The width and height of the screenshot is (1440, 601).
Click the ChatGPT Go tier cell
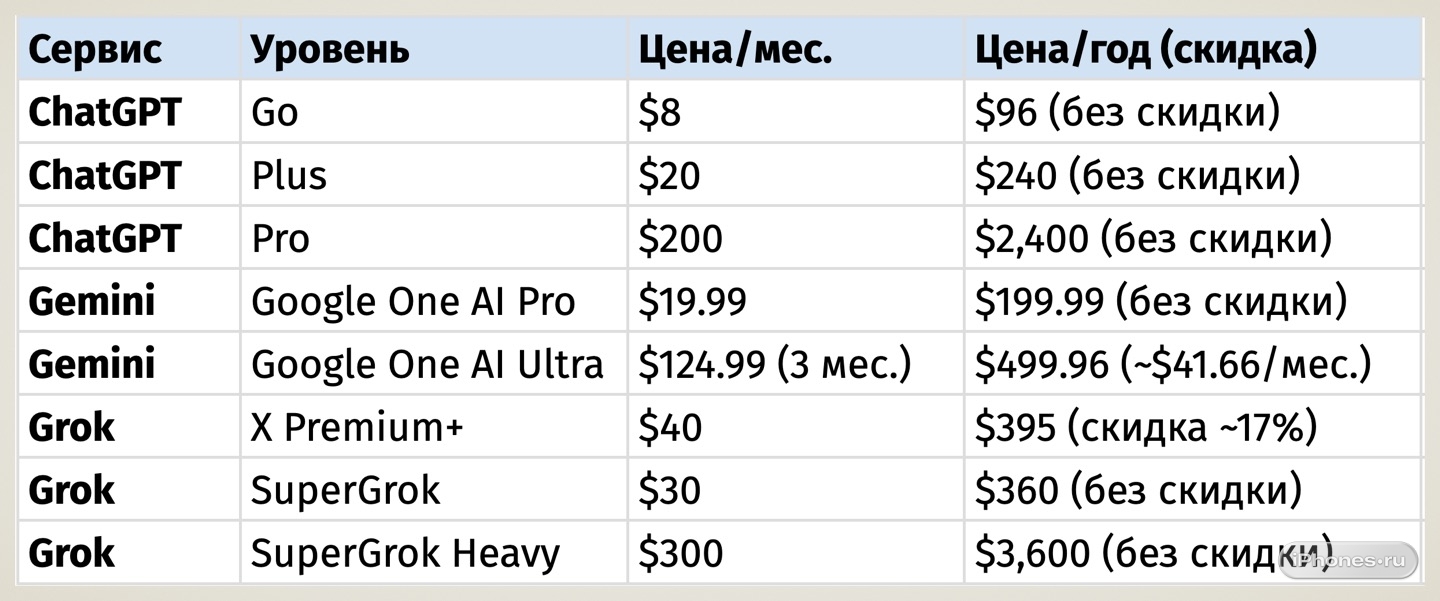[275, 112]
